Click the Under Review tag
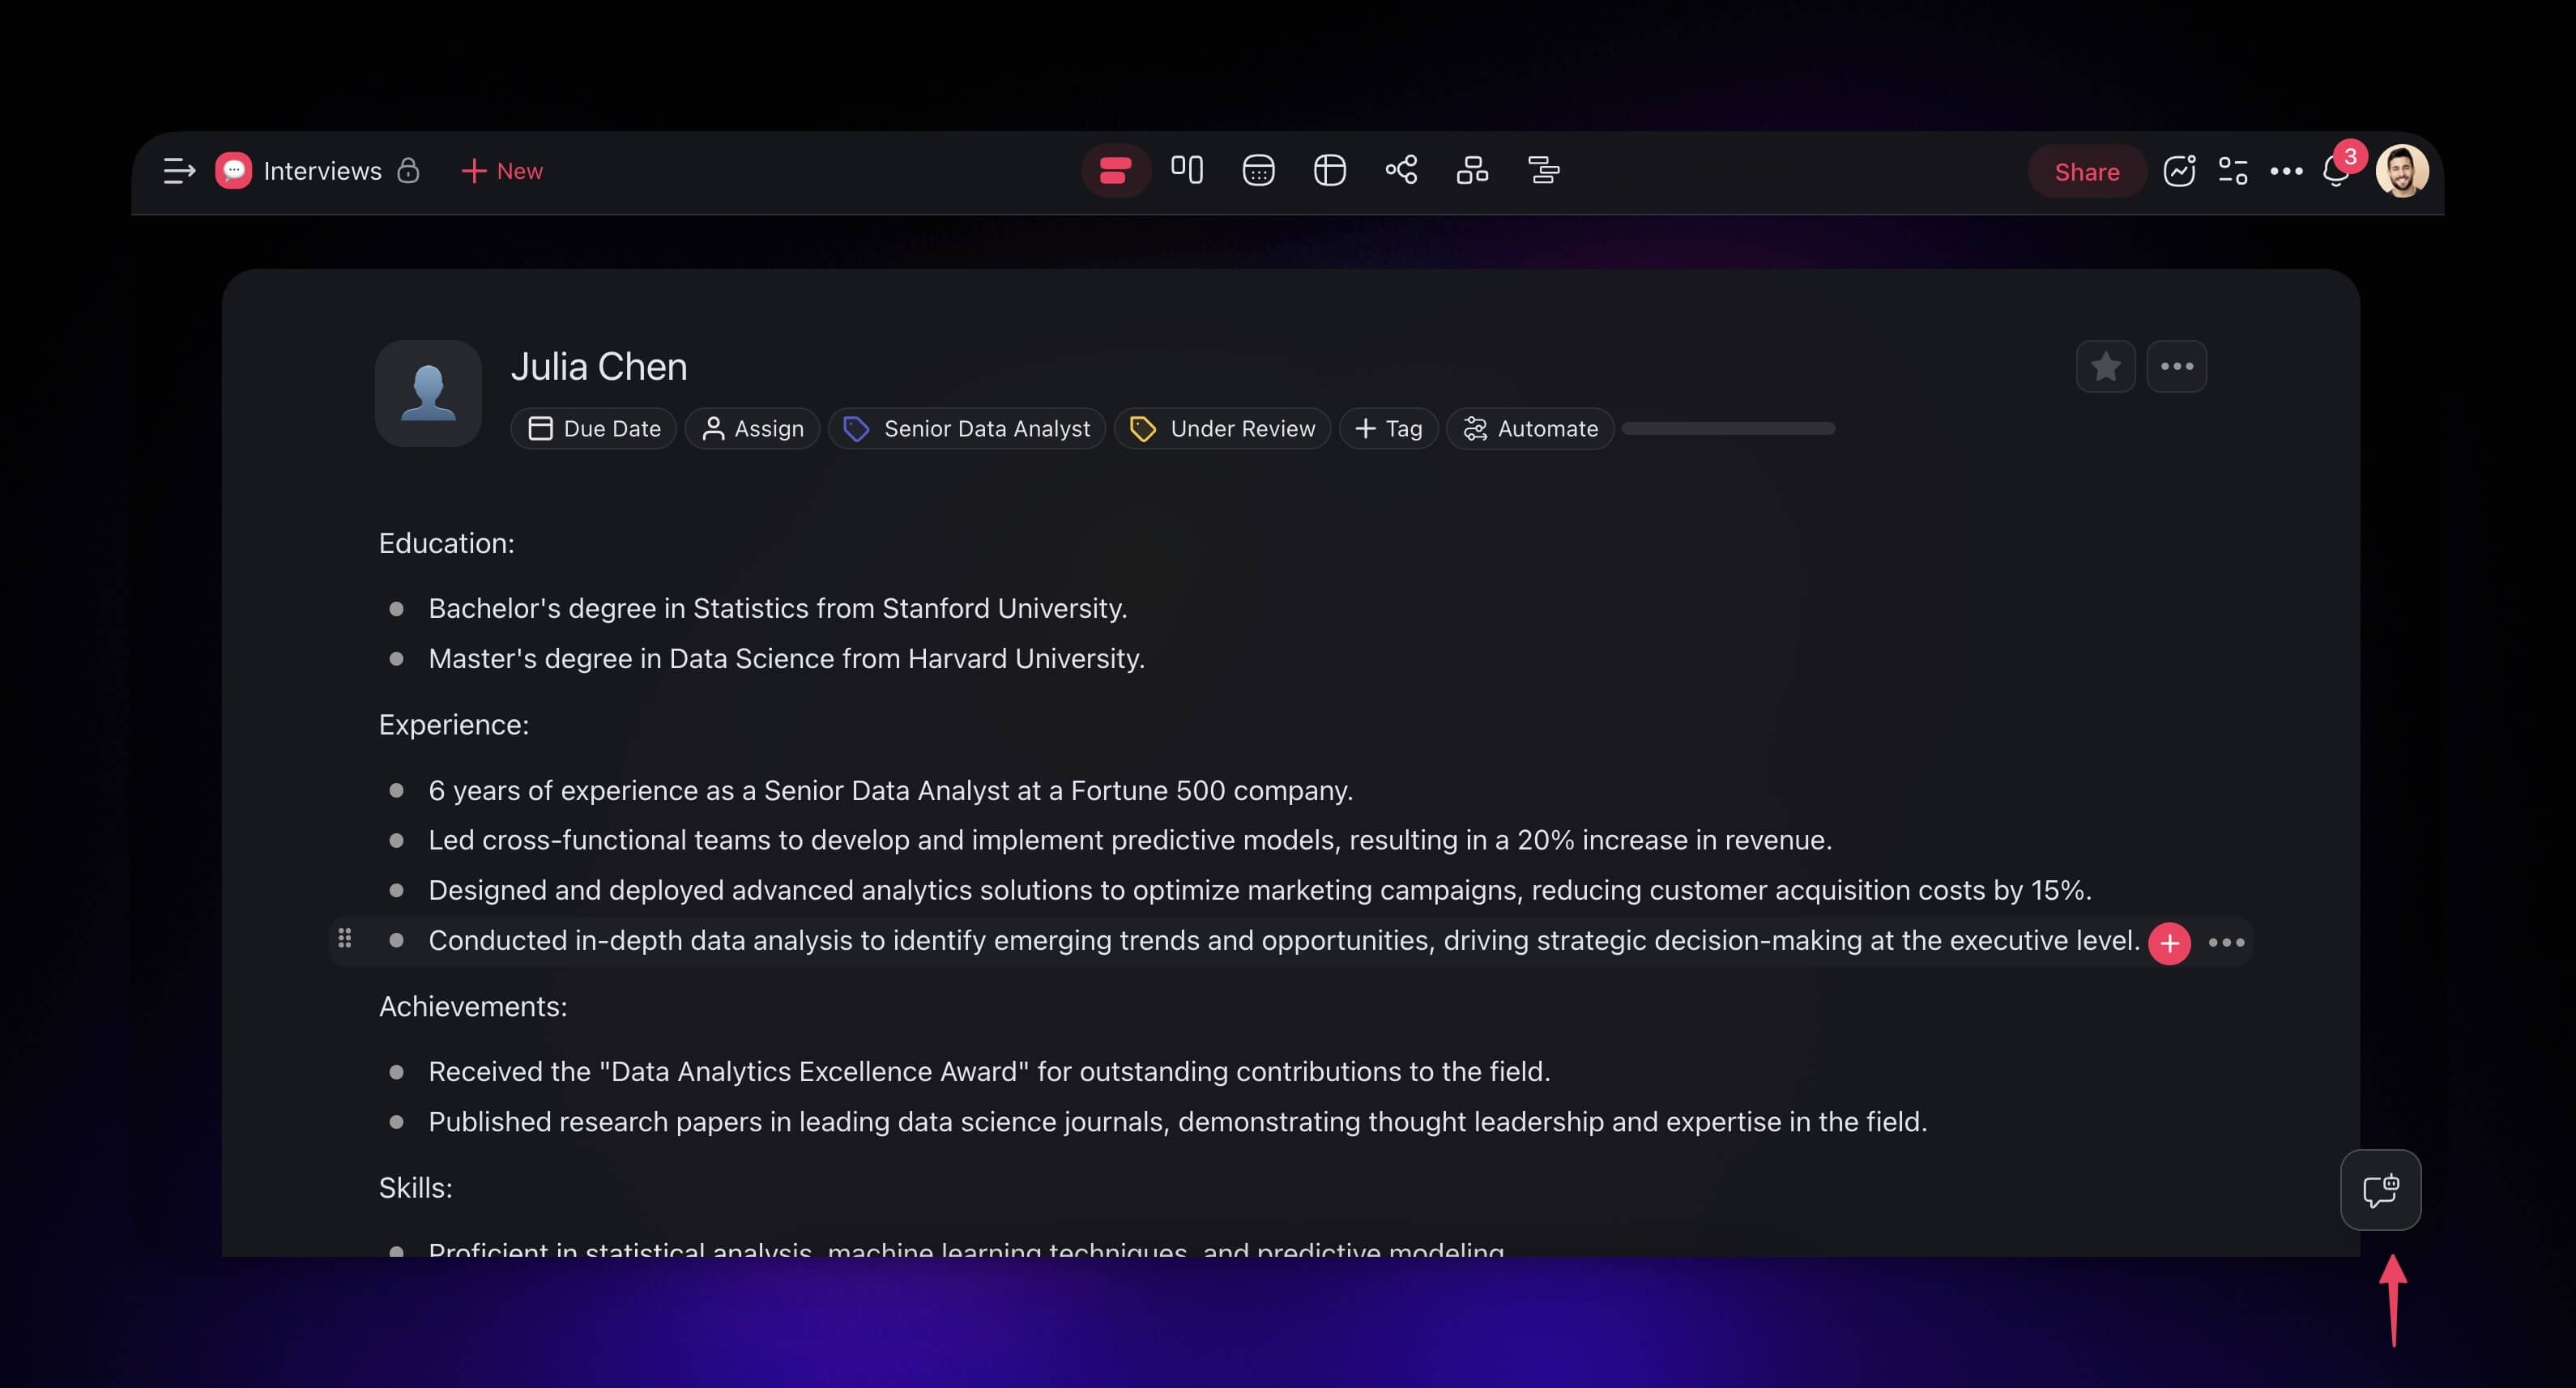 [x=1222, y=429]
